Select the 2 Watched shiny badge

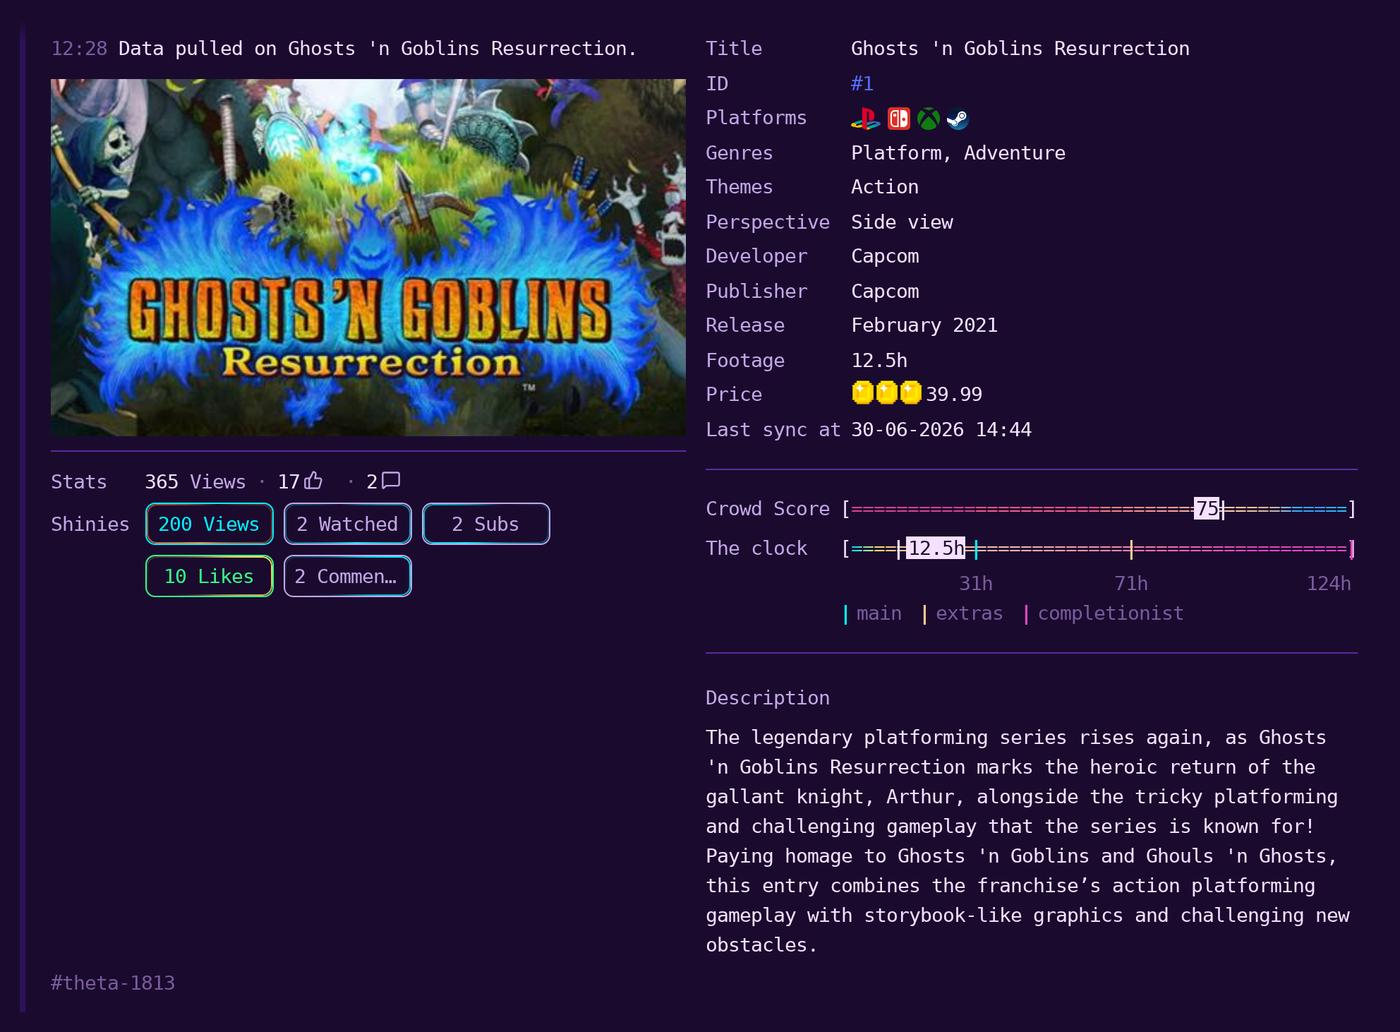pyautogui.click(x=347, y=524)
